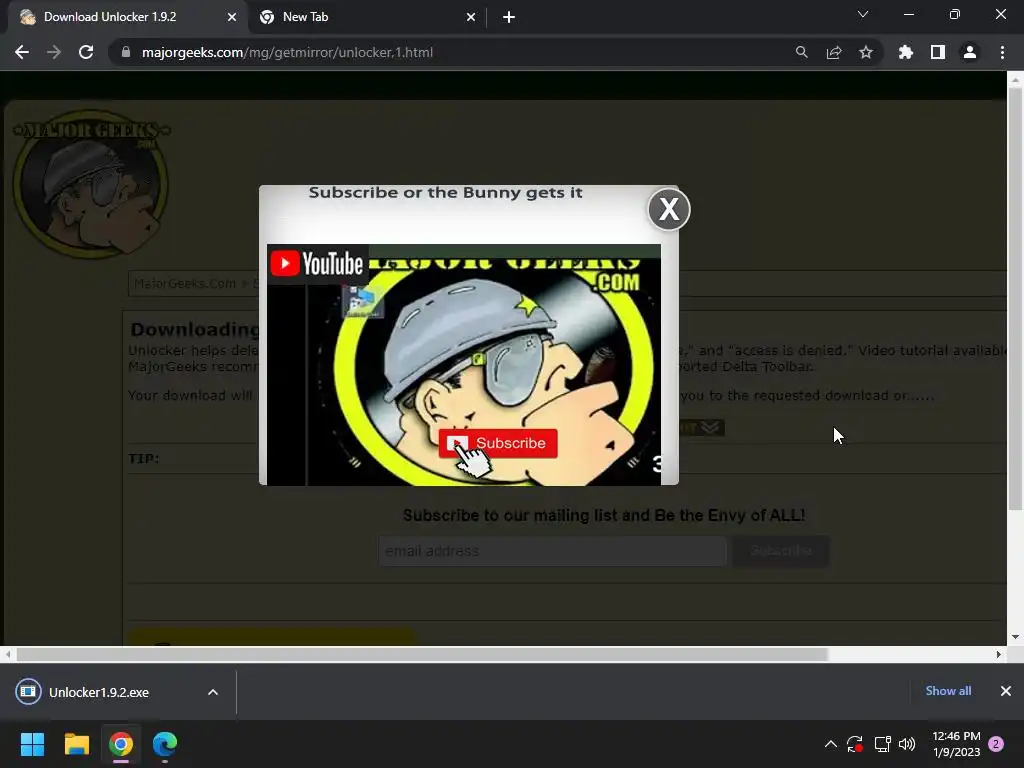1024x768 pixels.
Task: Click the horizontal page scrollbar
Action: pos(422,654)
